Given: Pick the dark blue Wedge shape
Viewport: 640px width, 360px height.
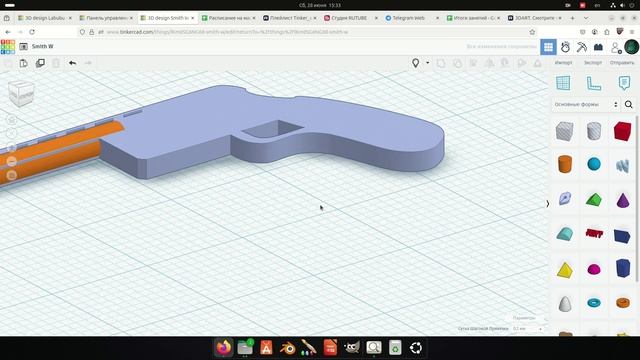Looking at the screenshot, I should [622, 236].
